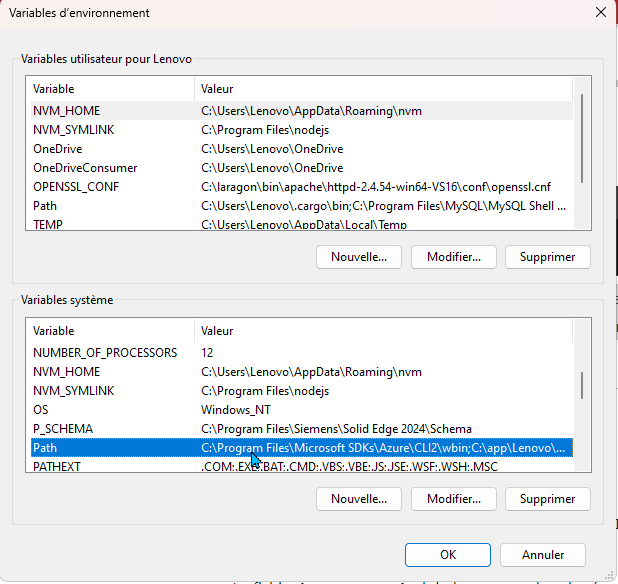
Task: Cancel the dialog with Annuler
Action: (x=543, y=554)
